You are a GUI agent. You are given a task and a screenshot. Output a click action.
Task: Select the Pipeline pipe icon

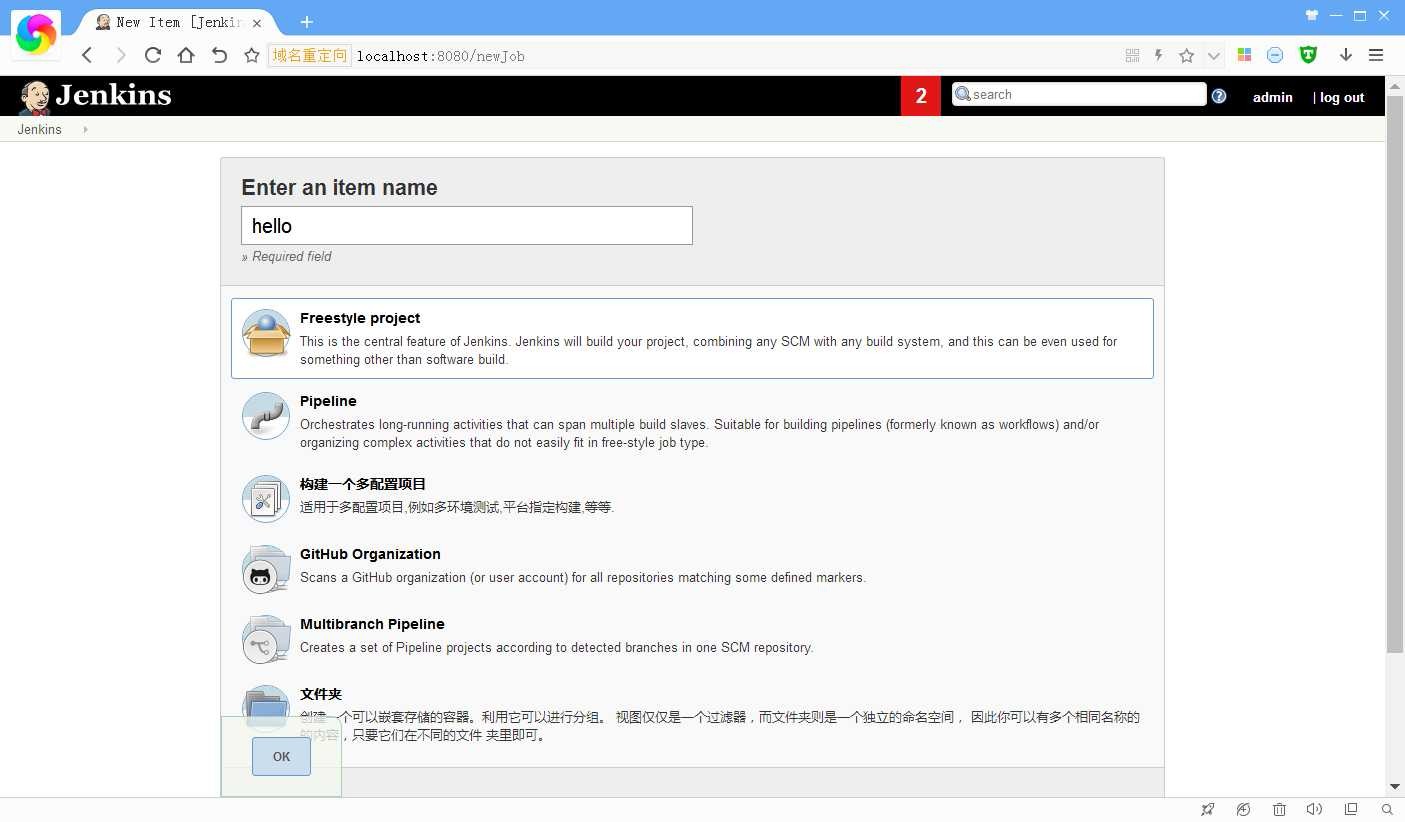(266, 416)
